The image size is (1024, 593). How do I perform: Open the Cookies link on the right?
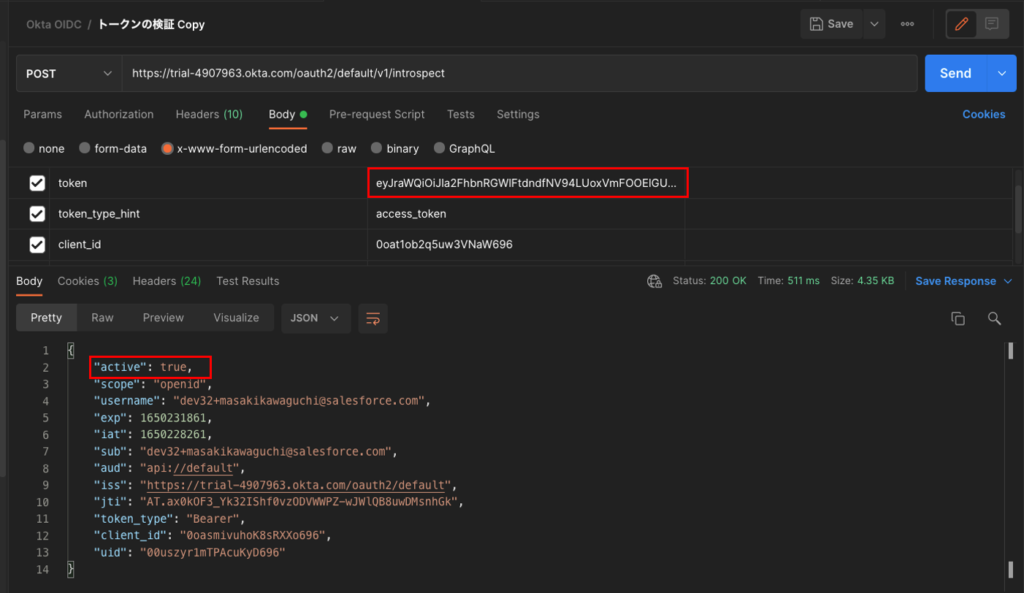983,114
